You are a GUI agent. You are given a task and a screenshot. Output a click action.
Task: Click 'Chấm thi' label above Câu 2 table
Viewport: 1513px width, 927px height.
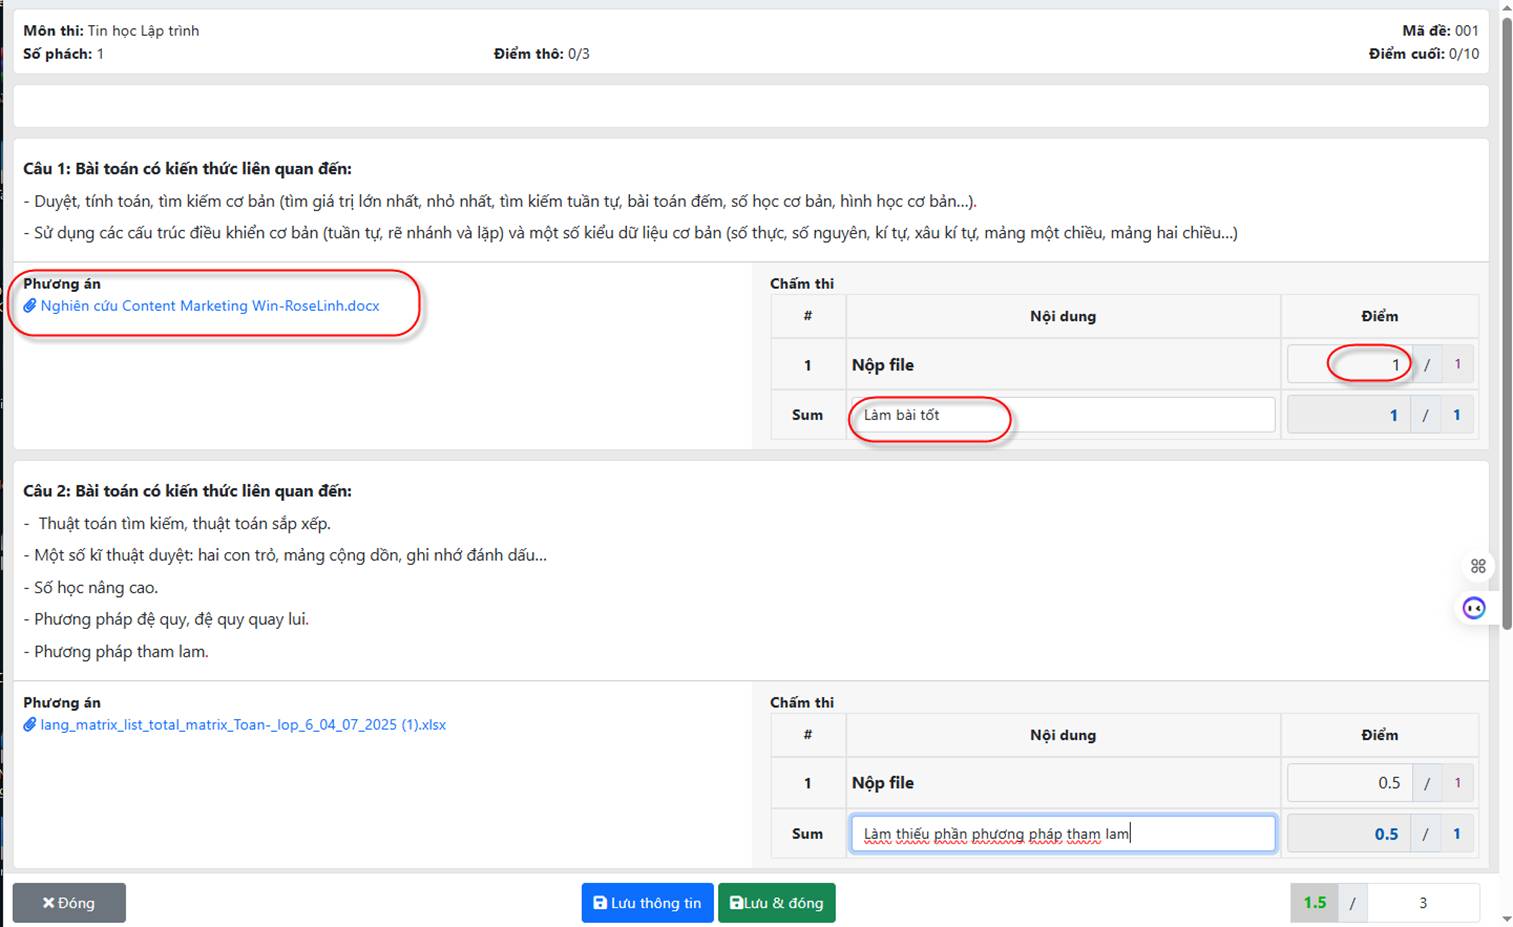[802, 703]
